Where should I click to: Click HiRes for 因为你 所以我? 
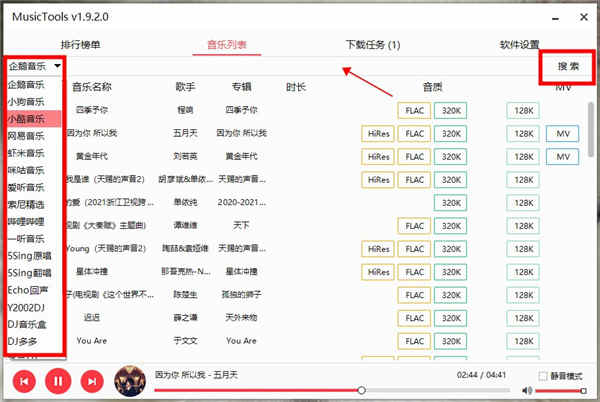tap(378, 134)
